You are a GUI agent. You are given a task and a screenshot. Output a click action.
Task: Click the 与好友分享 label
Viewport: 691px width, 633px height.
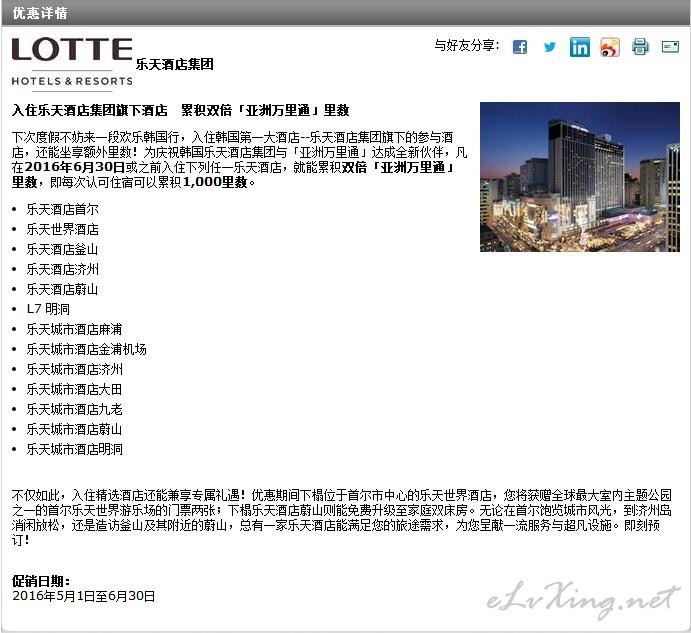pyautogui.click(x=467, y=45)
